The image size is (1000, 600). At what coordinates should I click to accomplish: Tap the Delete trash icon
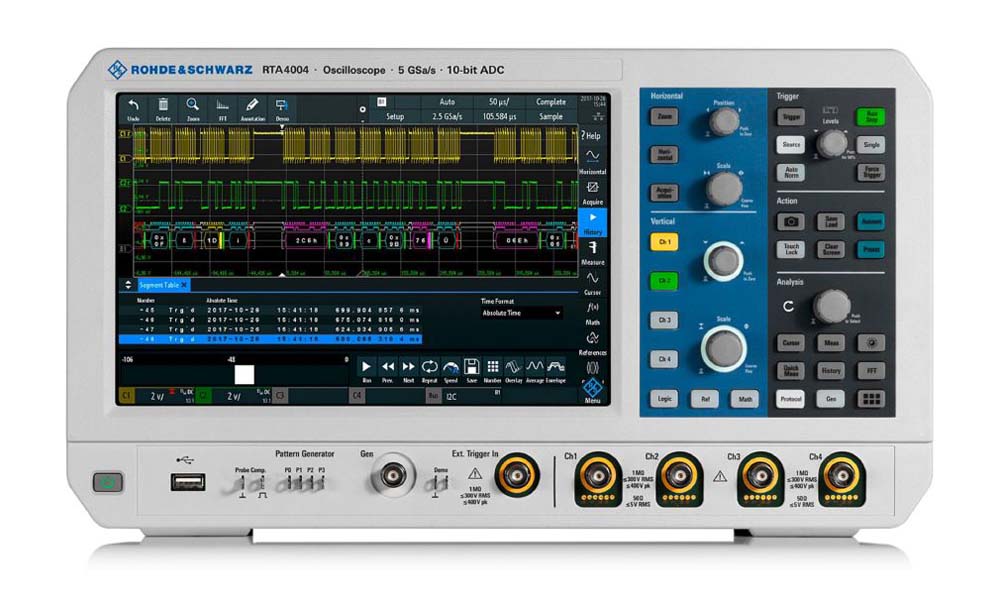(163, 105)
